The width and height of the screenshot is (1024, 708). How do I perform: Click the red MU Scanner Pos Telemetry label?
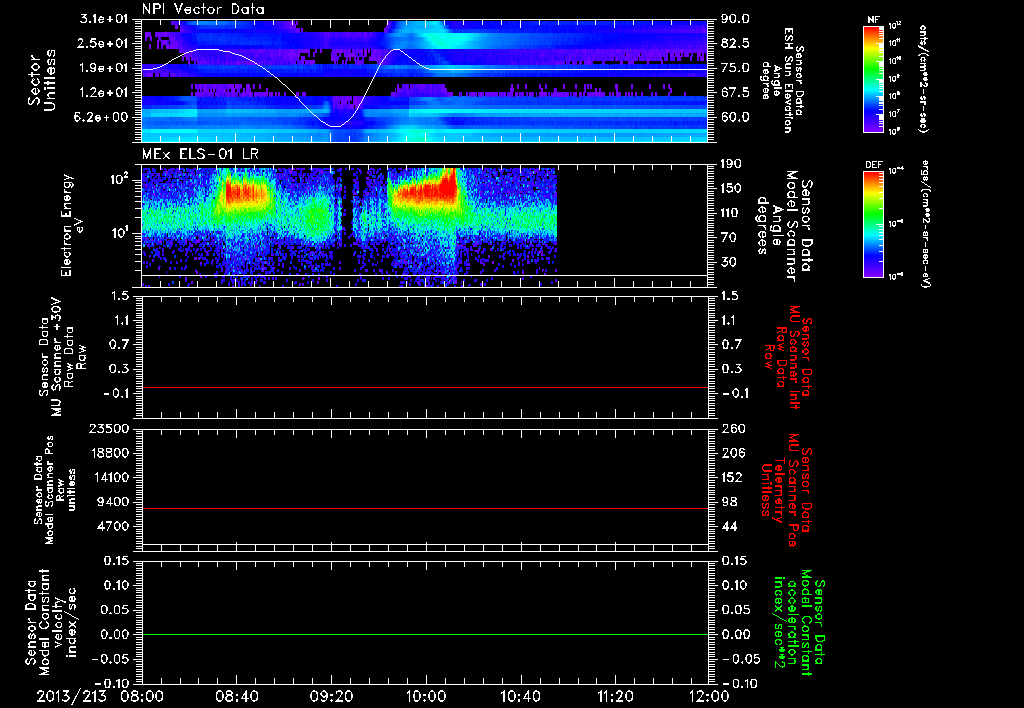coord(787,490)
